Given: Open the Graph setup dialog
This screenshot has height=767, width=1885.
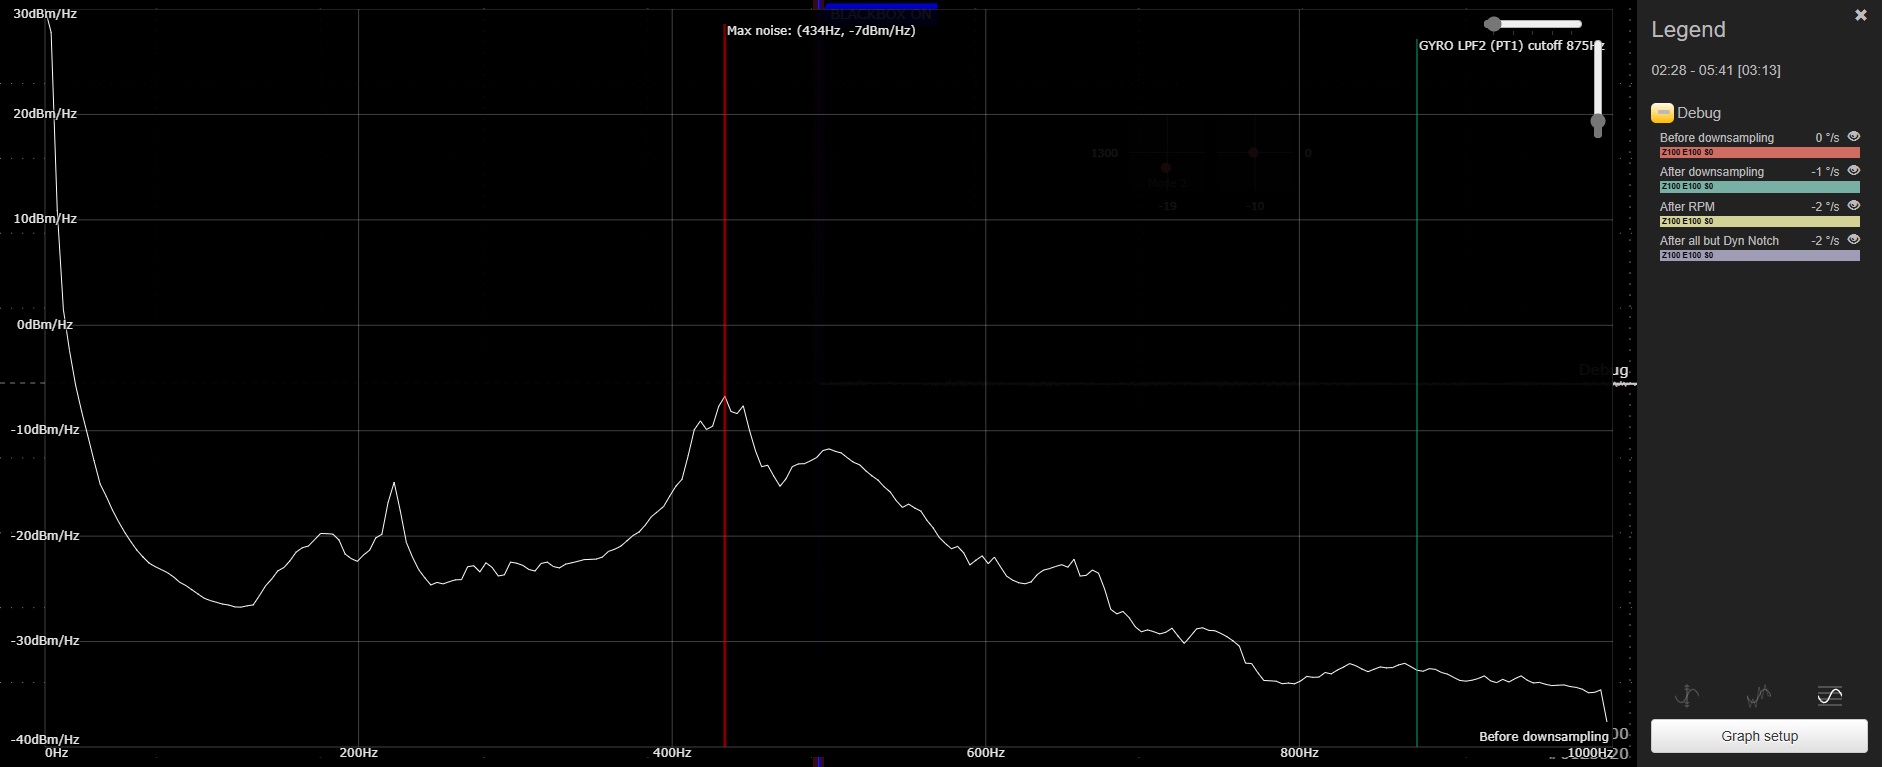Looking at the screenshot, I should pyautogui.click(x=1758, y=736).
